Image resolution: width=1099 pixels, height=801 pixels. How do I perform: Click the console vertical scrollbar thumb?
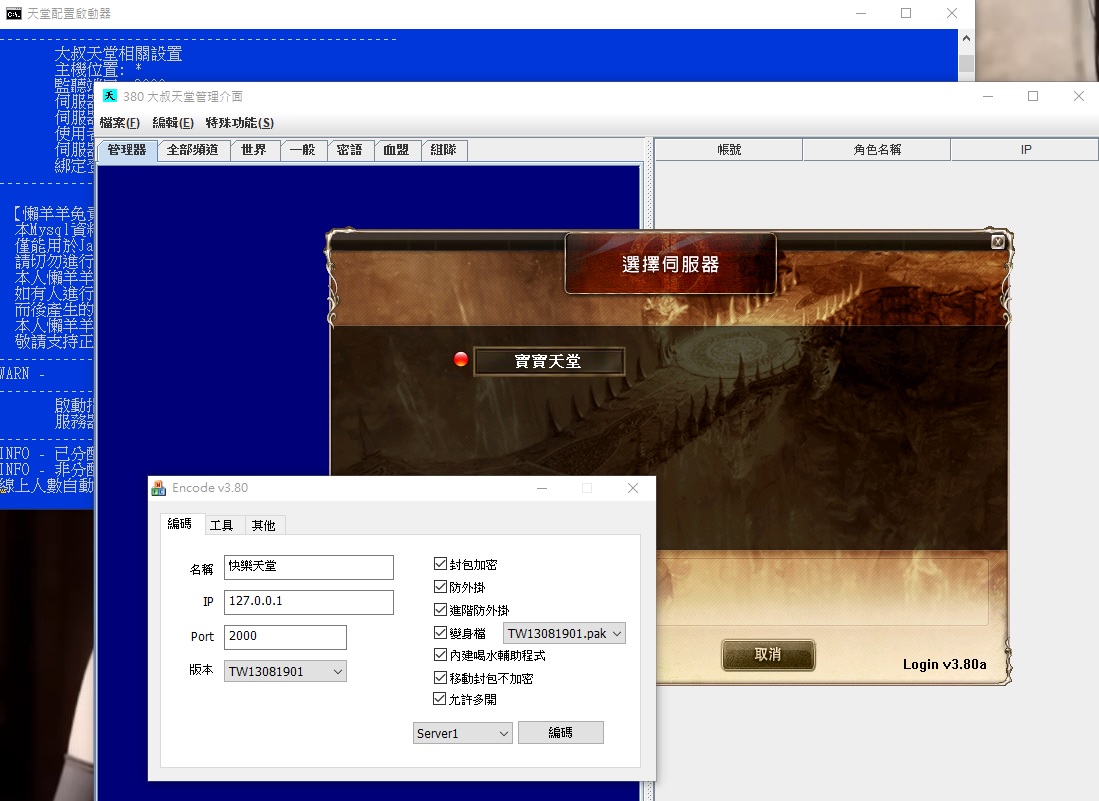coord(967,63)
